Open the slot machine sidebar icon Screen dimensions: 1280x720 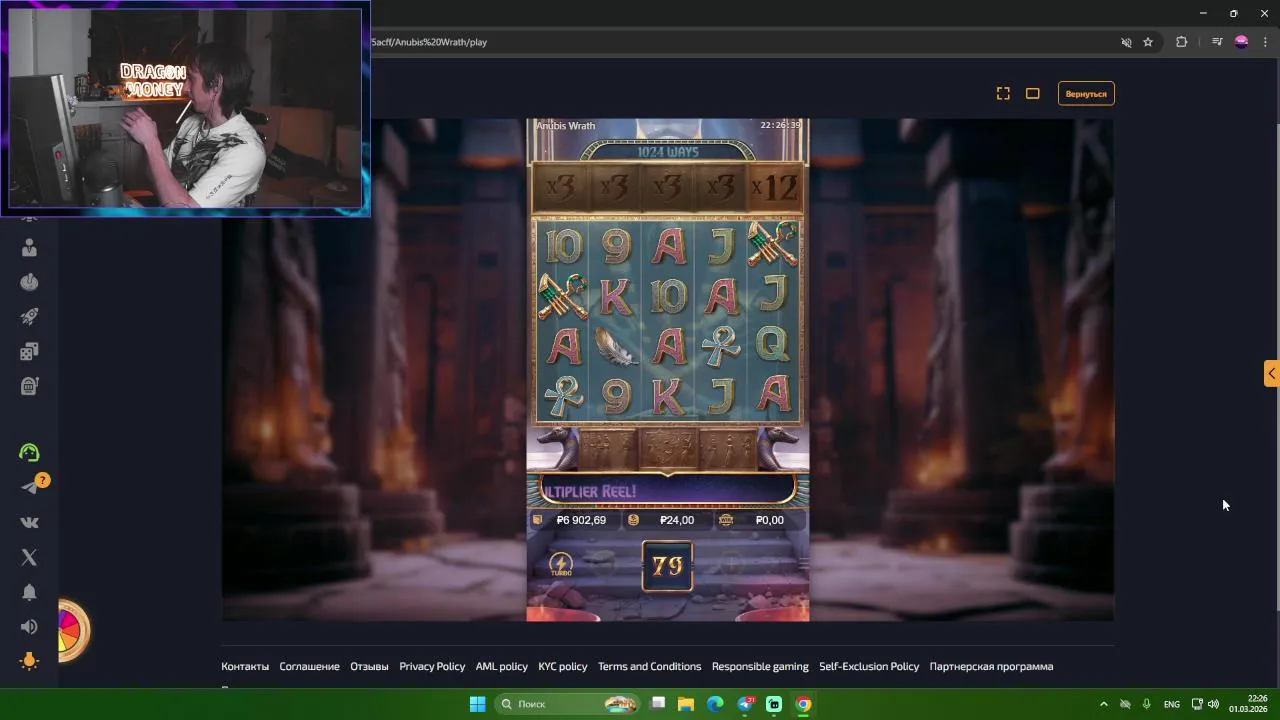tap(29, 385)
